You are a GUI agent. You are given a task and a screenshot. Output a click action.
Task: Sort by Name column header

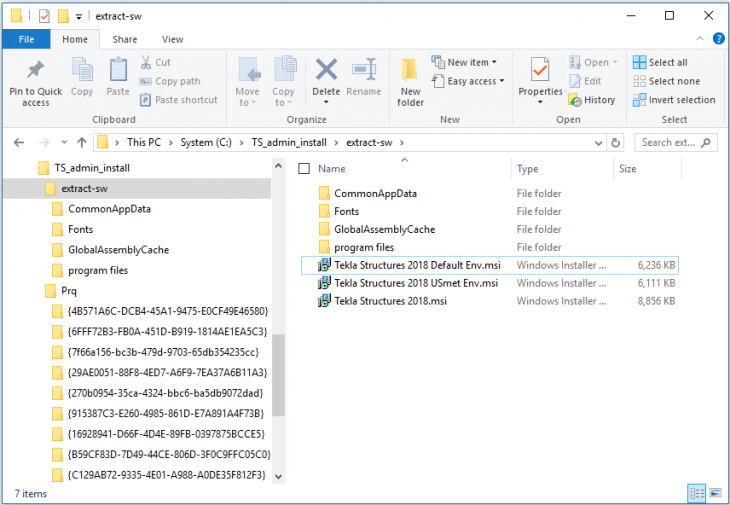331,168
